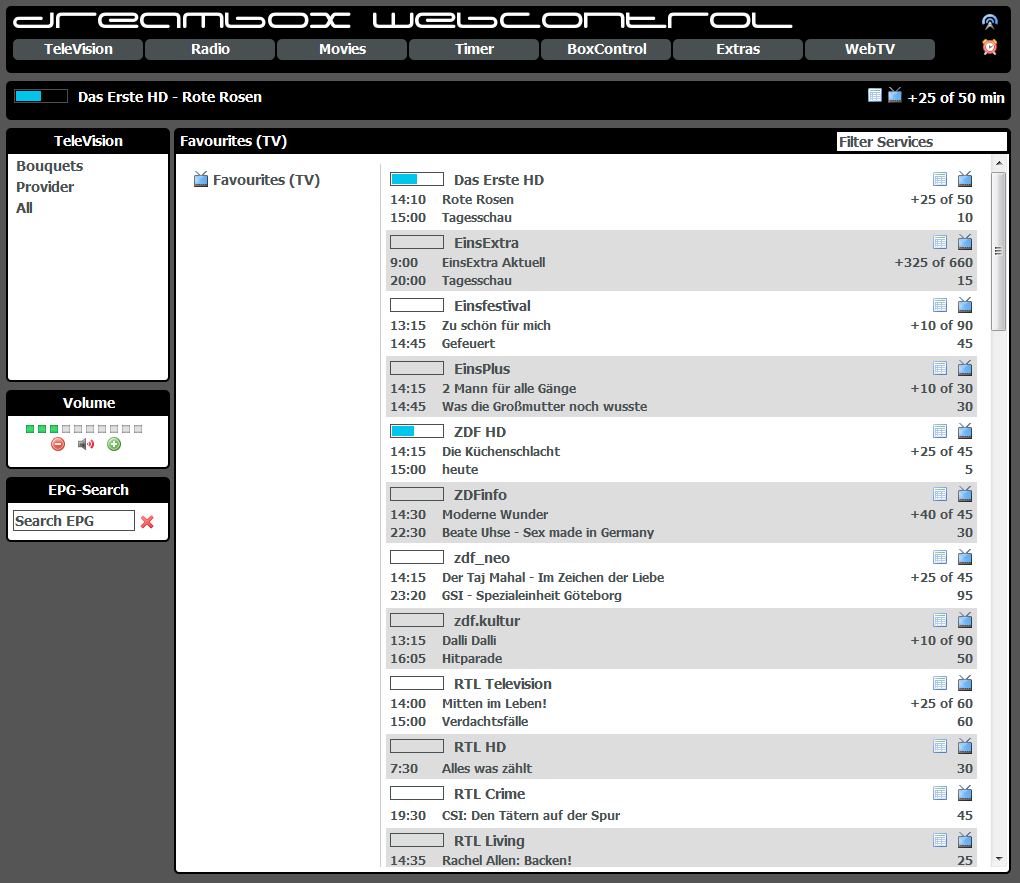The width and height of the screenshot is (1020, 883).
Task: Click in the Search EPG field
Action: point(74,521)
